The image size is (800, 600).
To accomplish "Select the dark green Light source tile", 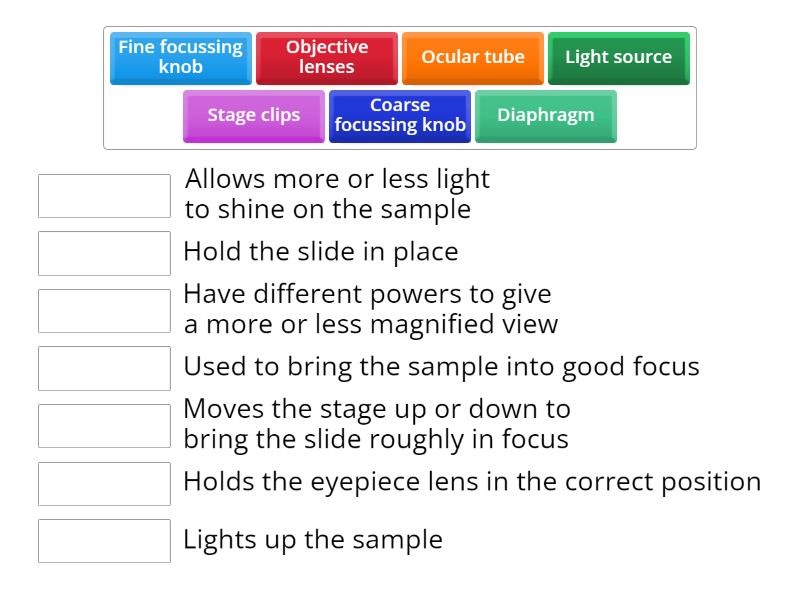I will (618, 58).
